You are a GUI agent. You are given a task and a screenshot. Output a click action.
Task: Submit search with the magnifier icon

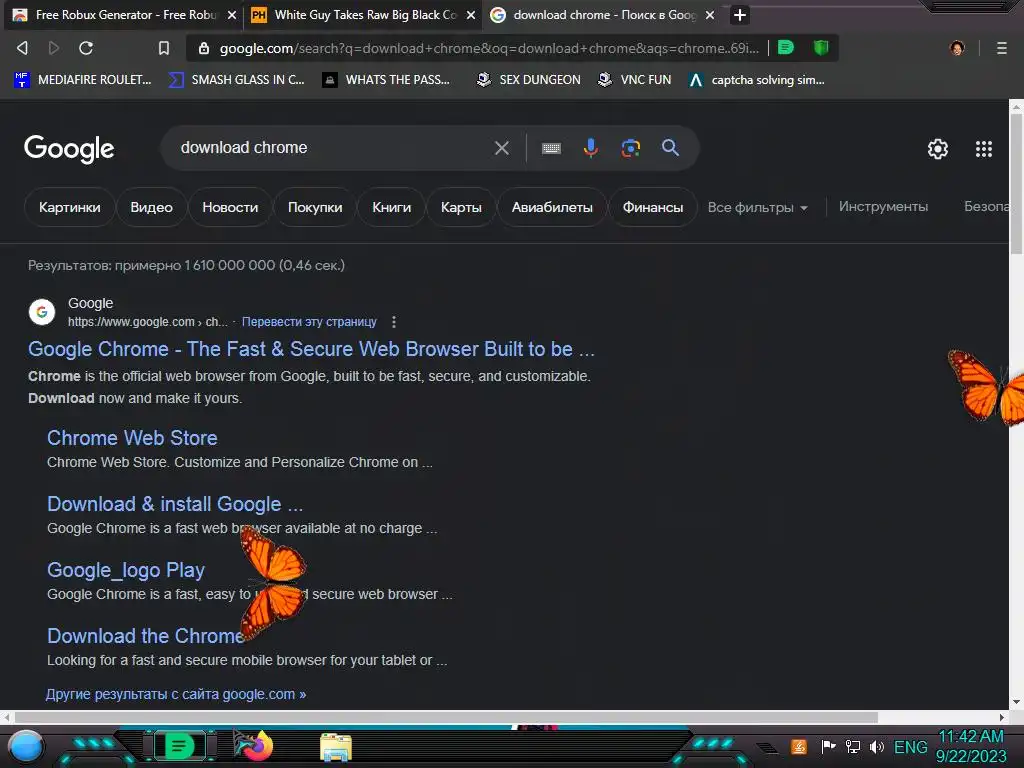670,148
